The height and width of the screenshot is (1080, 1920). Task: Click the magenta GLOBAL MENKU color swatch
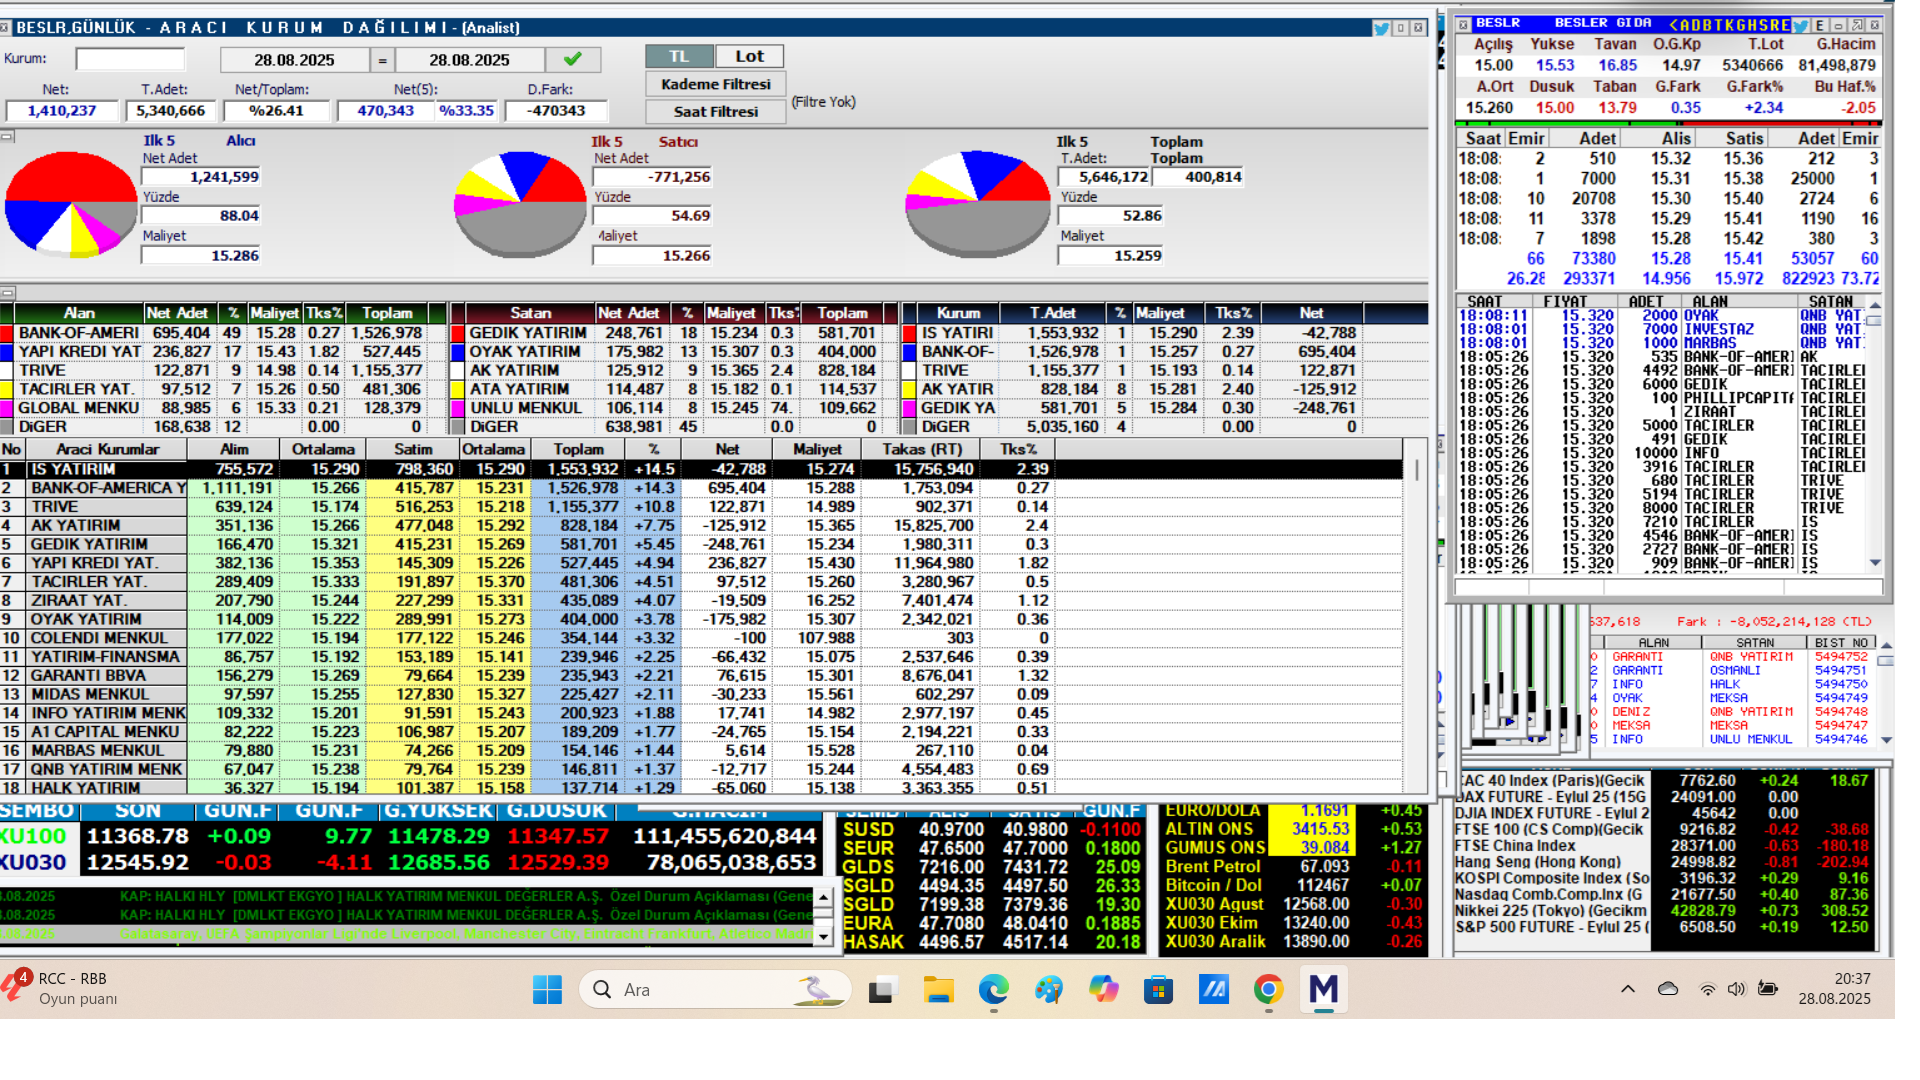tap(6, 408)
